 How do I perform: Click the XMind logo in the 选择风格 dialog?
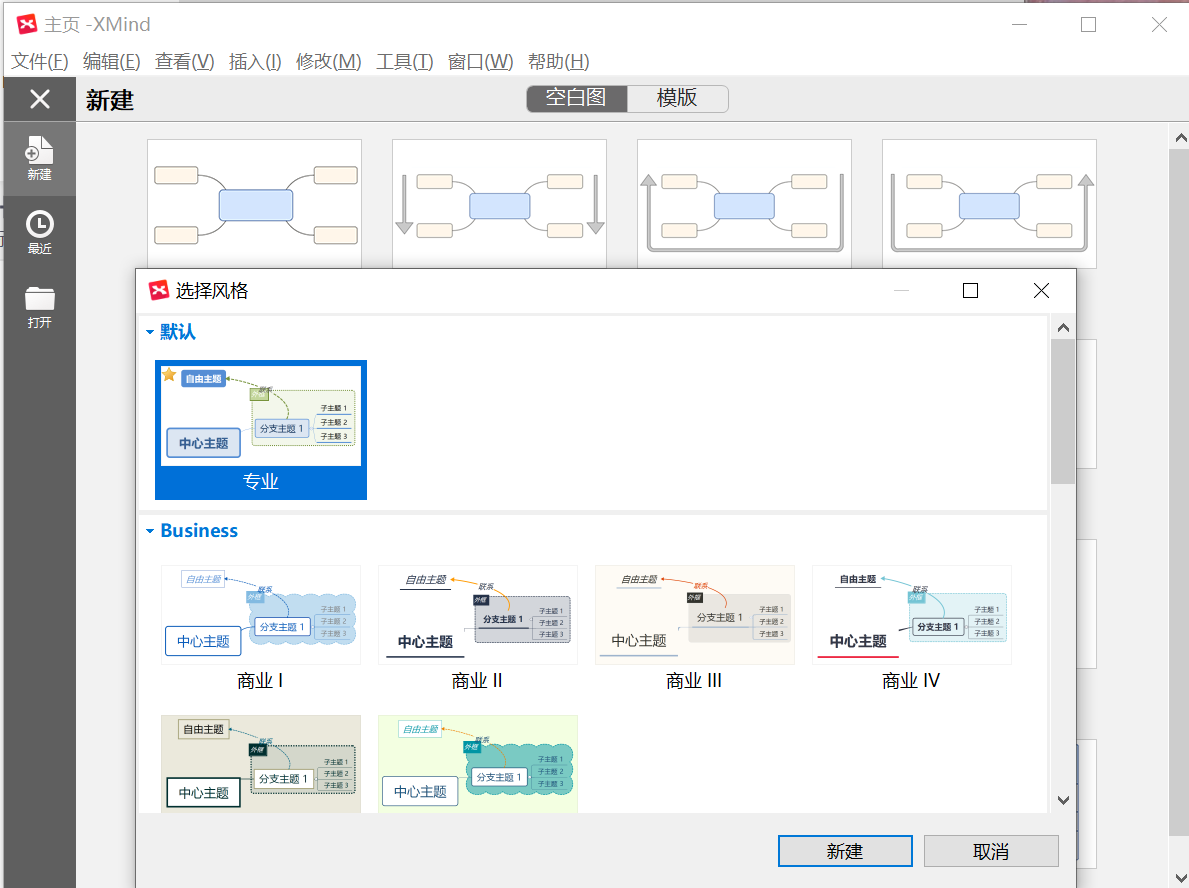[x=158, y=290]
